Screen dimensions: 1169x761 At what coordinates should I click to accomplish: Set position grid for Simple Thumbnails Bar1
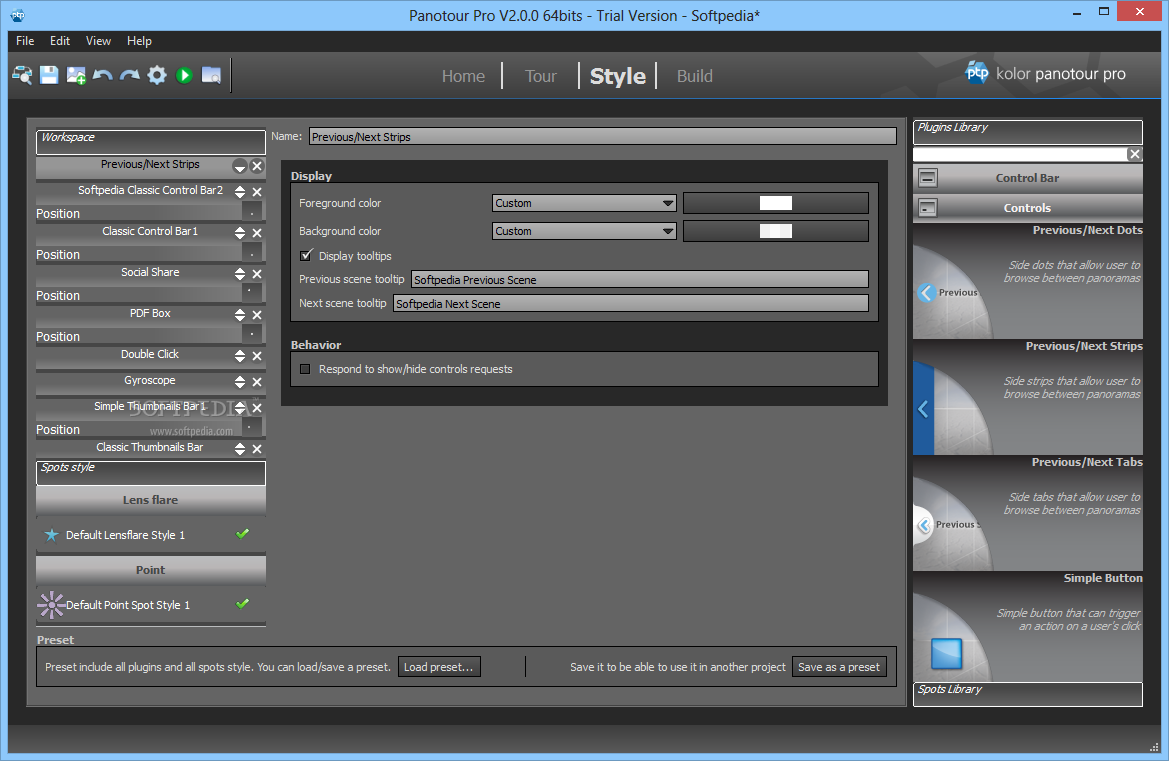click(x=252, y=429)
